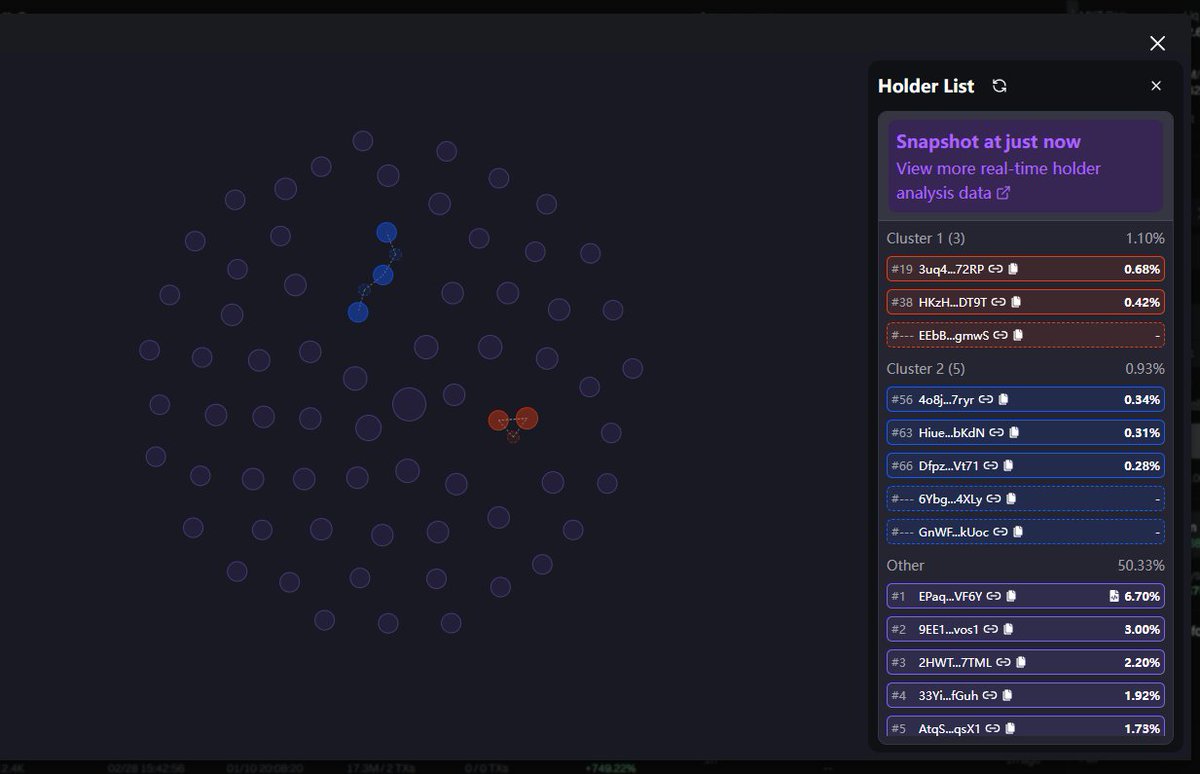Select holder address text 33Yi...fGuh

[x=948, y=695]
